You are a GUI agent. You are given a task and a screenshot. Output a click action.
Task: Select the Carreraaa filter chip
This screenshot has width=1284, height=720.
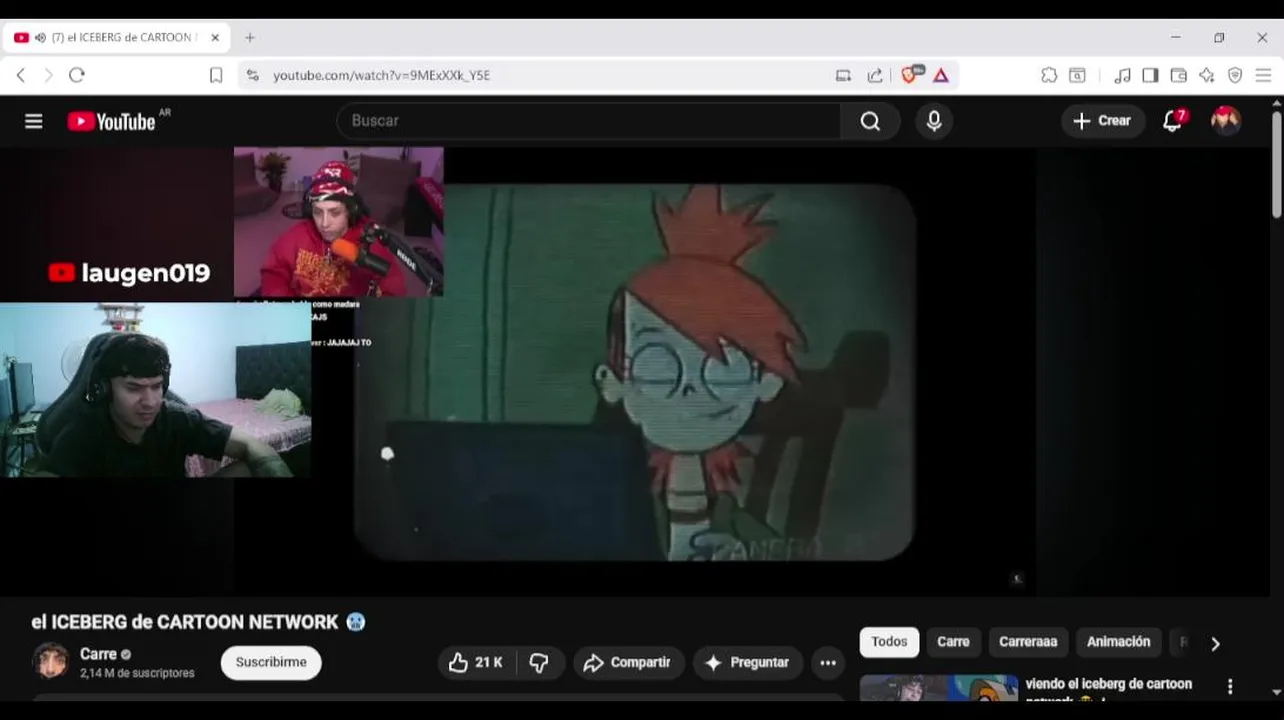(x=1028, y=642)
